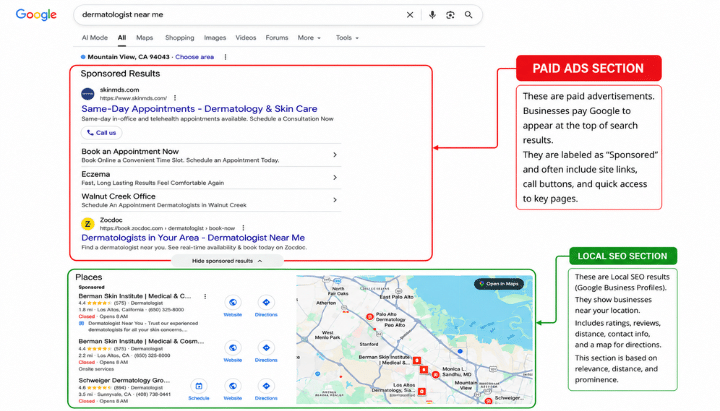Switch to Images tab
The height and width of the screenshot is (411, 720).
tap(215, 38)
